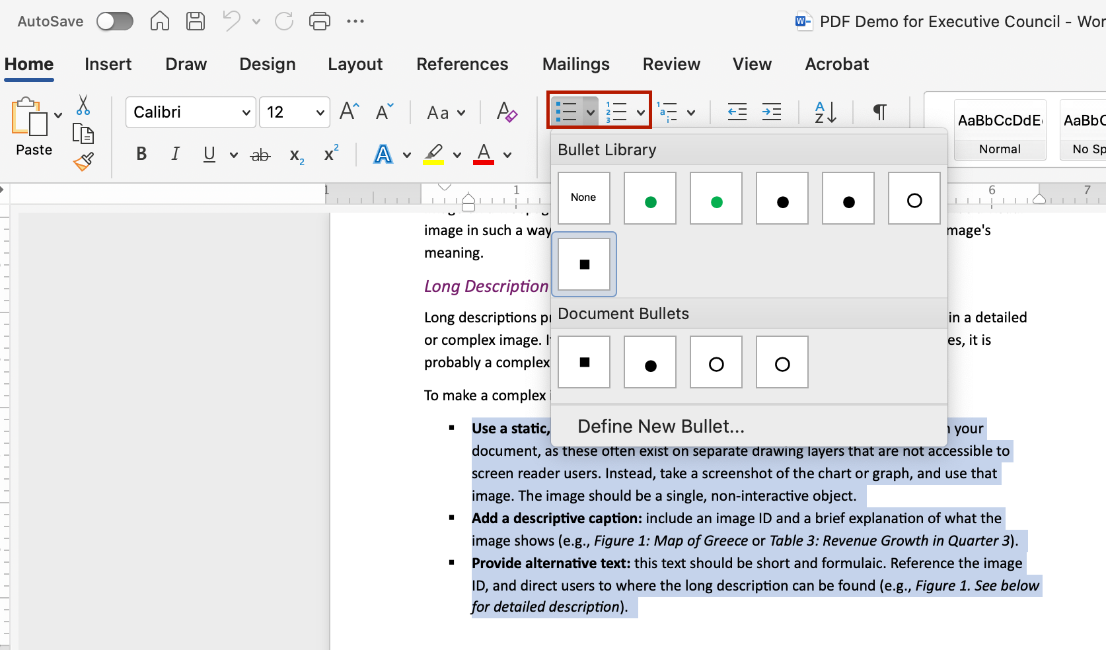Image resolution: width=1106 pixels, height=650 pixels.
Task: Toggle bold formatting
Action: (141, 154)
